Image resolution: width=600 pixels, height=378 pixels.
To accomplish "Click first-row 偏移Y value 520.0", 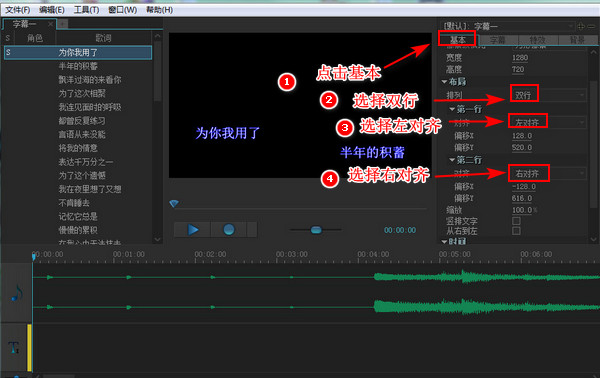I will pyautogui.click(x=522, y=148).
